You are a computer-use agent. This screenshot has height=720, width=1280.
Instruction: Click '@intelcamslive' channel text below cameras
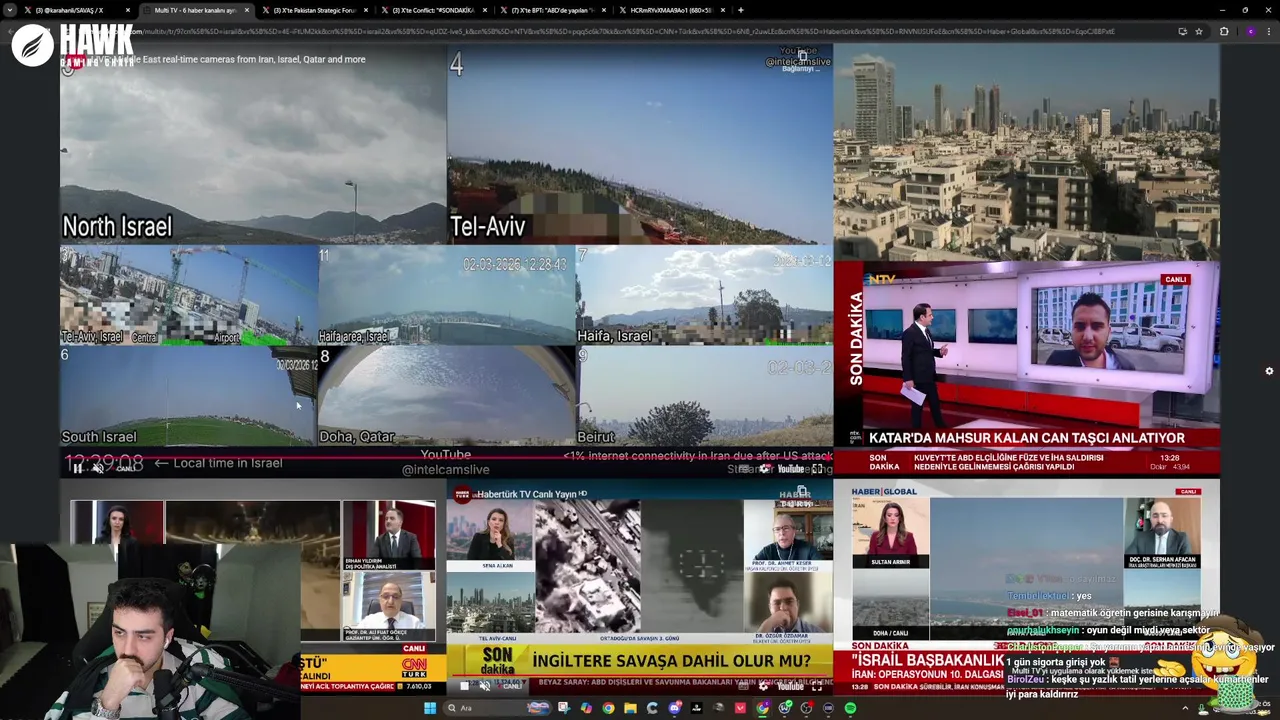click(x=445, y=470)
